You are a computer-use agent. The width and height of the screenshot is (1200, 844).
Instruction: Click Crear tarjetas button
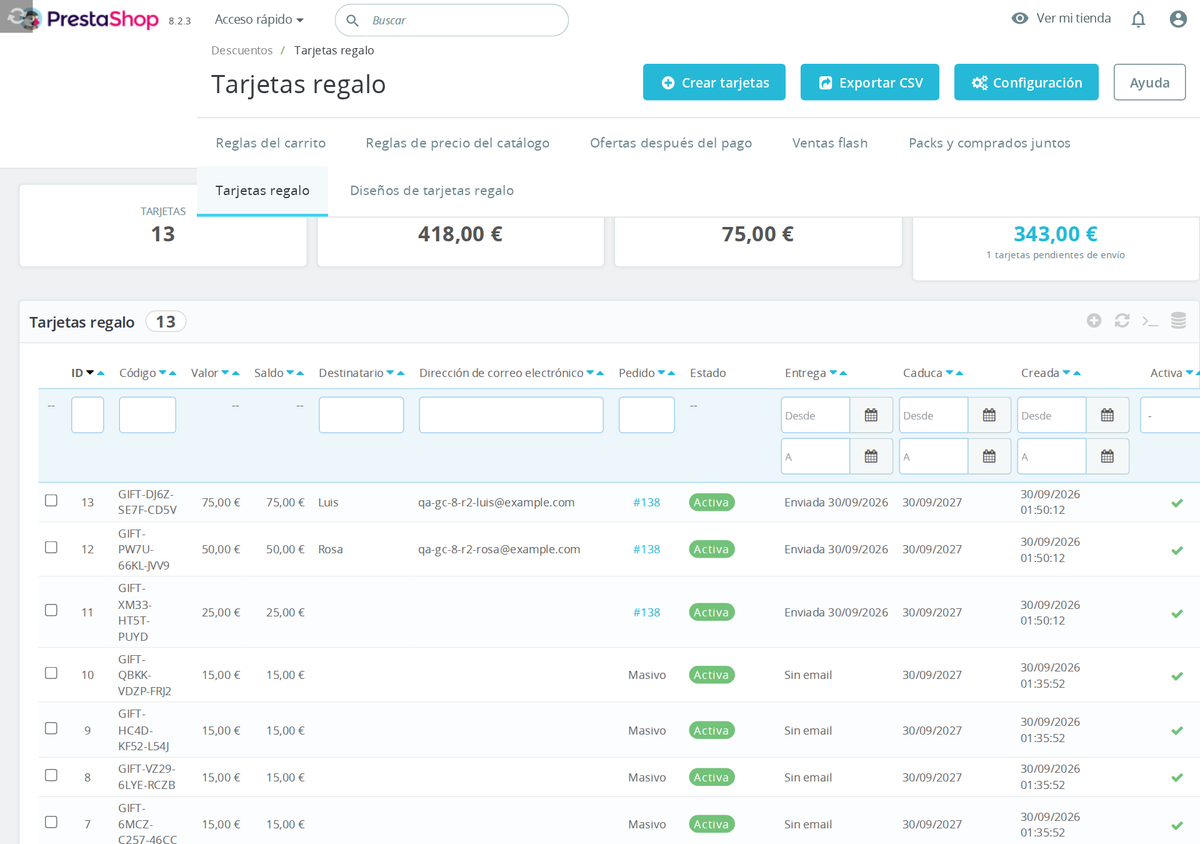click(714, 82)
